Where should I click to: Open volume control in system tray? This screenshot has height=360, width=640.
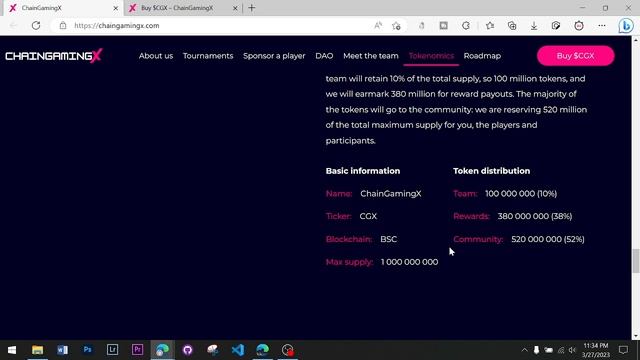pos(572,350)
